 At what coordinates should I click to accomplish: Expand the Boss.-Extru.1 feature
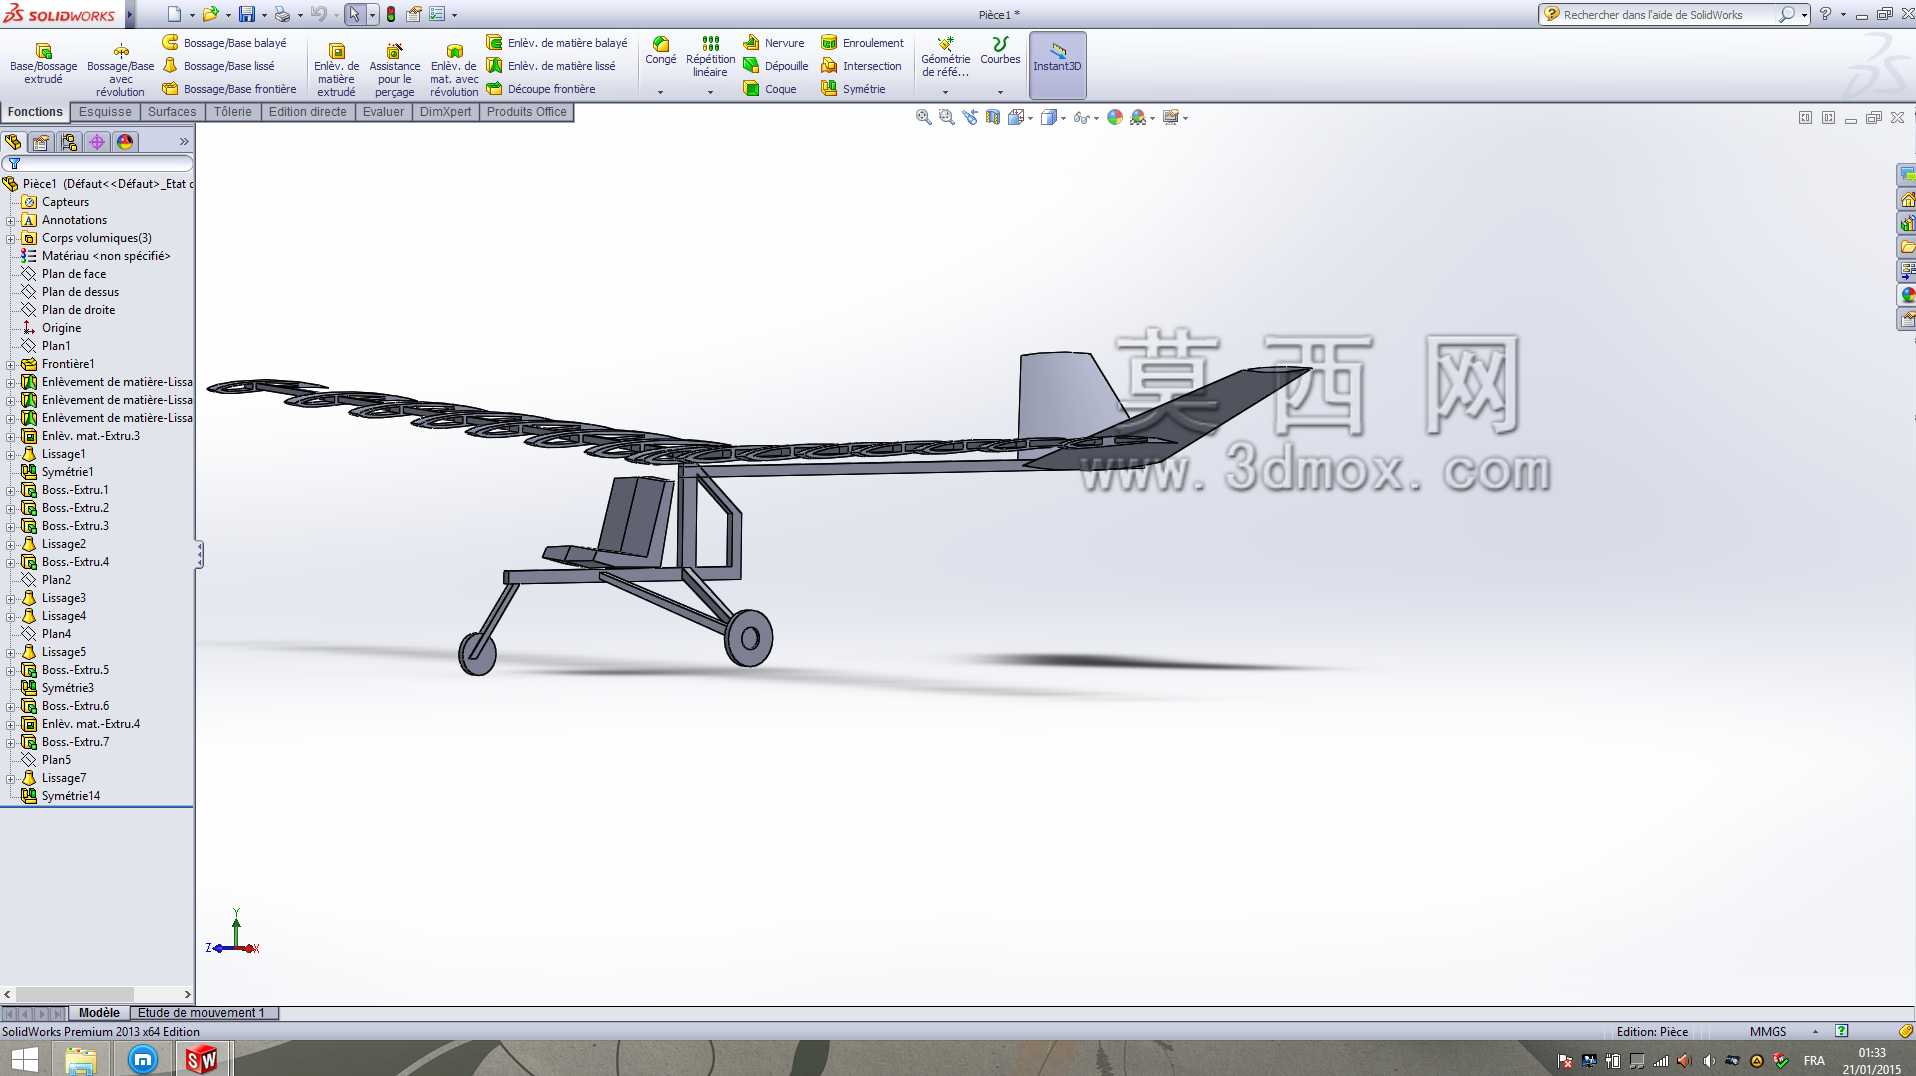click(x=10, y=490)
